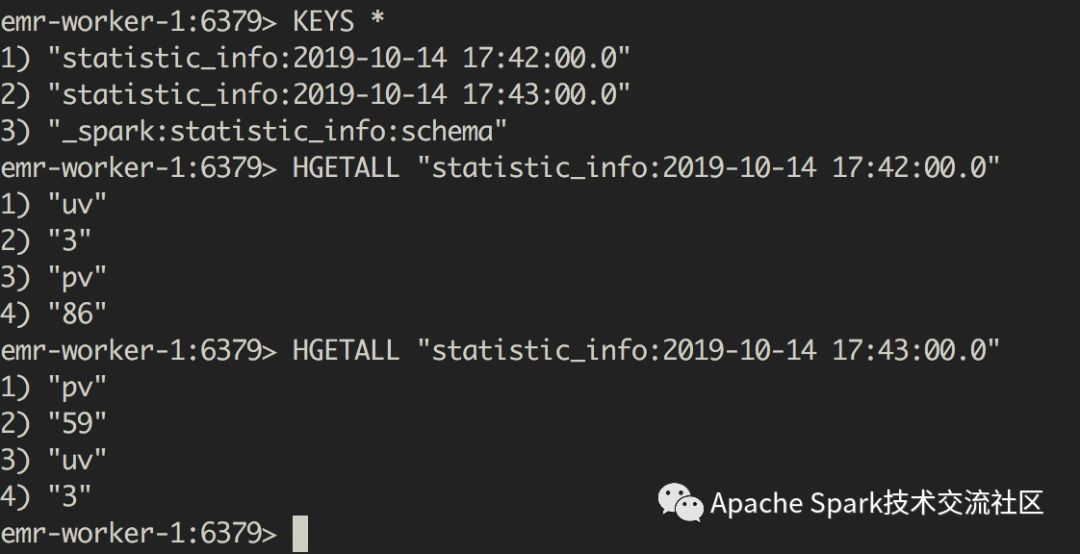Click the second key ending 17:43:00.0 in the KEYS output
Screen dimensions: 1080x554
pyautogui.click(x=340, y=95)
